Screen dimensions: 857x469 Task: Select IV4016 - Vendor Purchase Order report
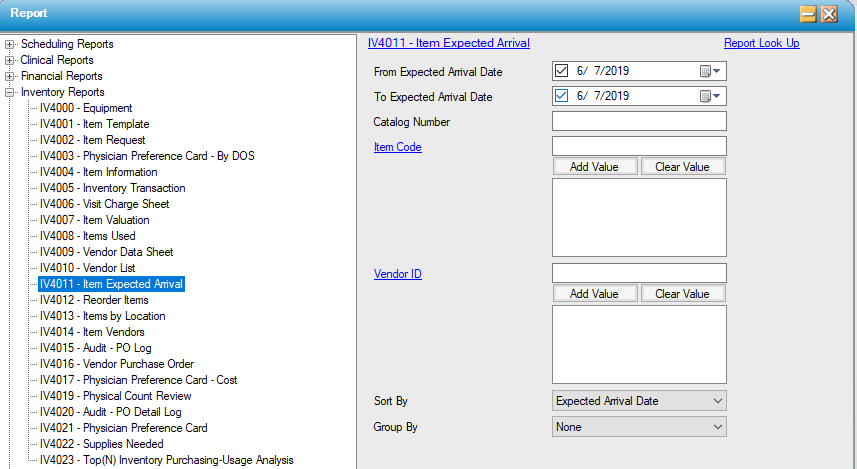click(x=116, y=364)
